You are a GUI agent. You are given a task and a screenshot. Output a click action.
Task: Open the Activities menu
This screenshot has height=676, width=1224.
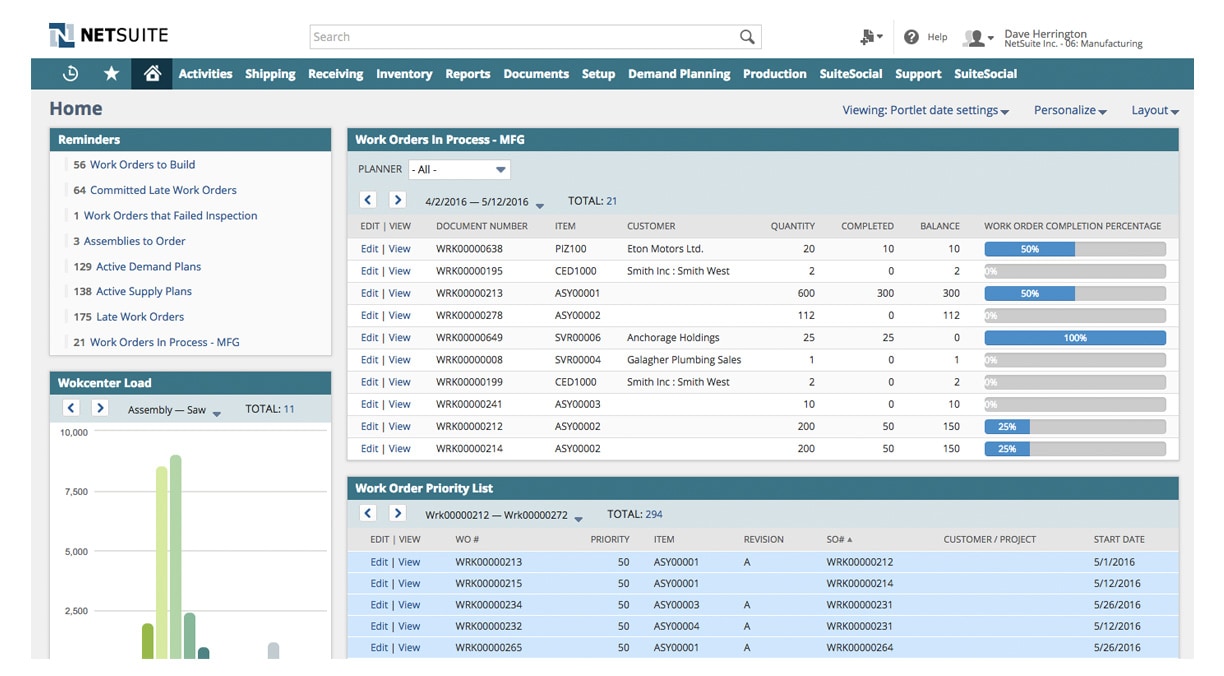click(x=205, y=74)
